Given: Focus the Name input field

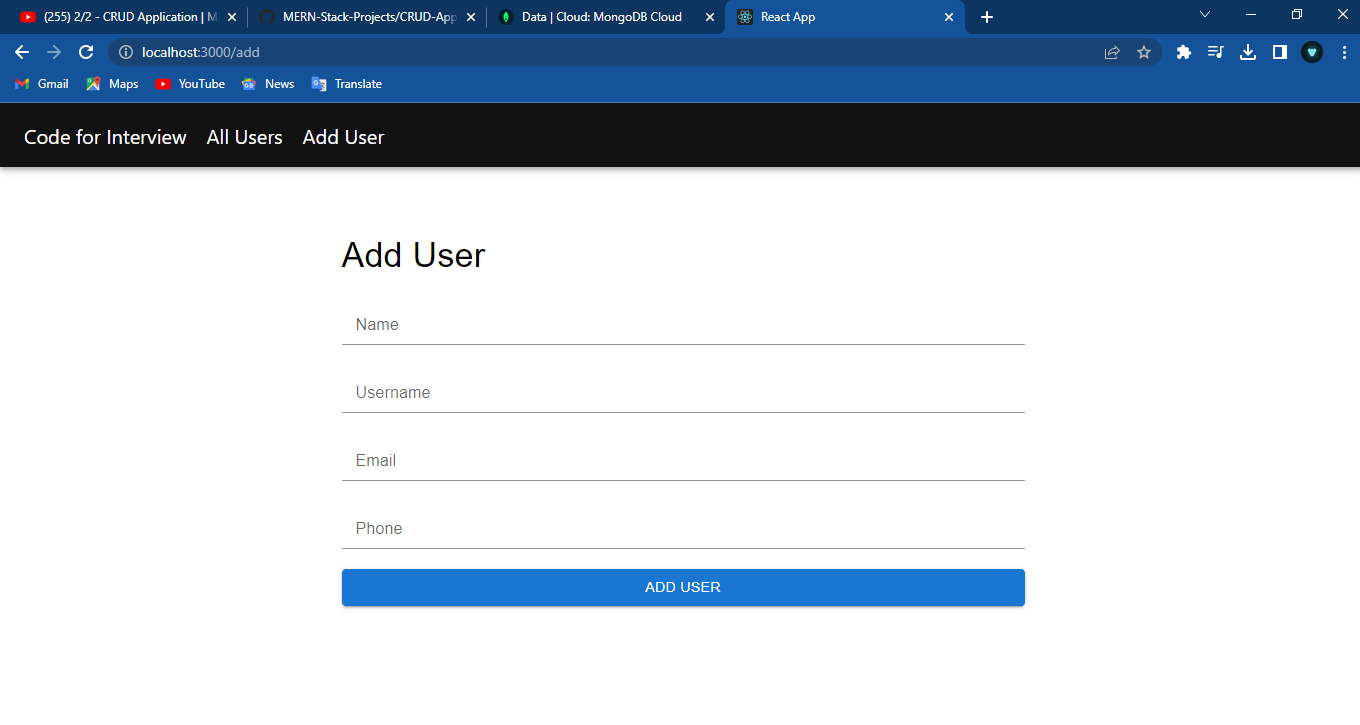Looking at the screenshot, I should [683, 325].
